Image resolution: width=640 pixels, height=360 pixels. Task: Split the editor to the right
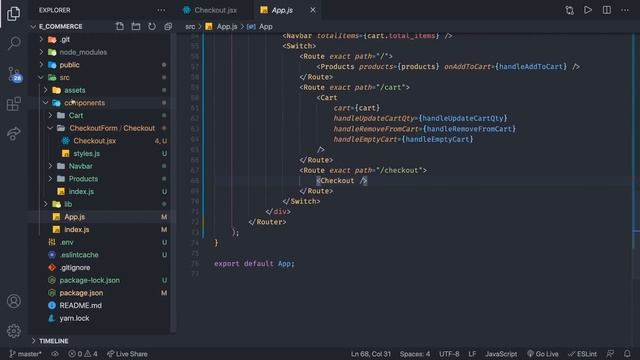607,10
